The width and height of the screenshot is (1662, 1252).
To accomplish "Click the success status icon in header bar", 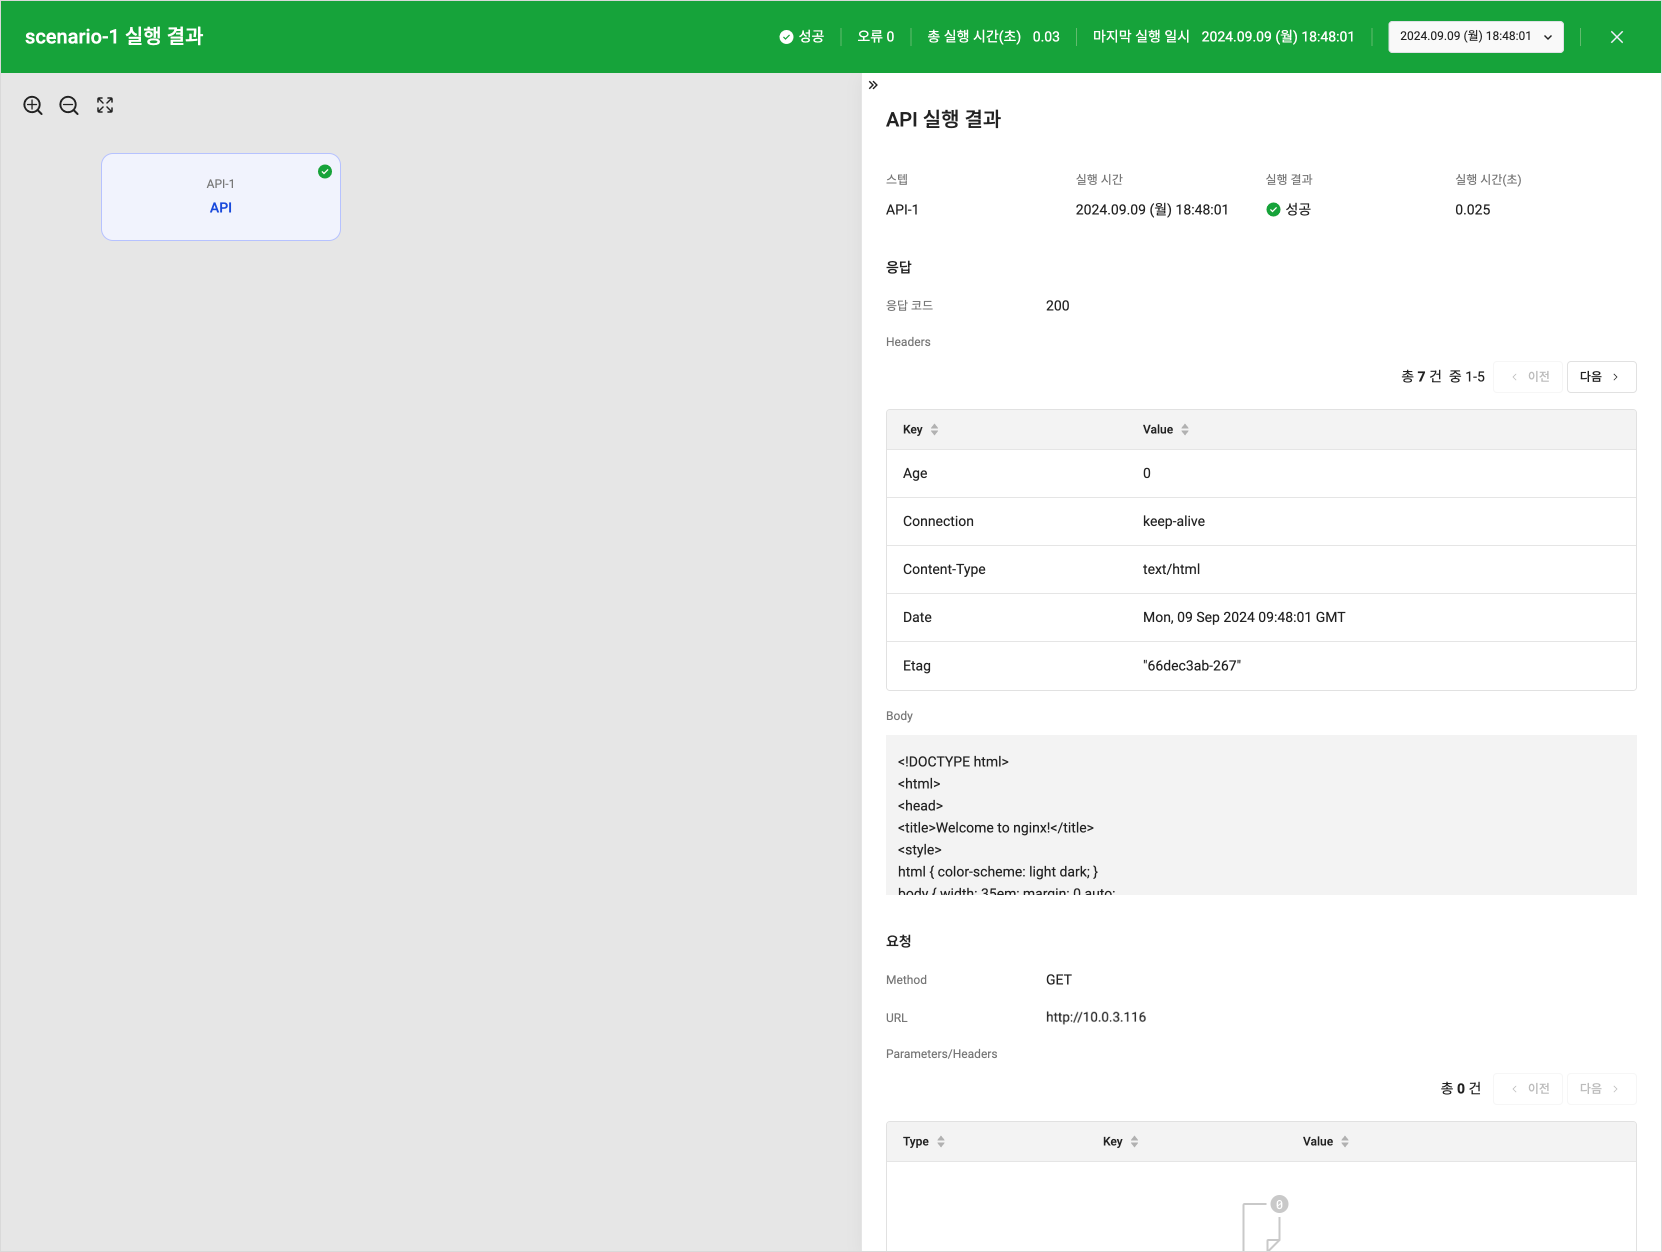I will coord(786,37).
